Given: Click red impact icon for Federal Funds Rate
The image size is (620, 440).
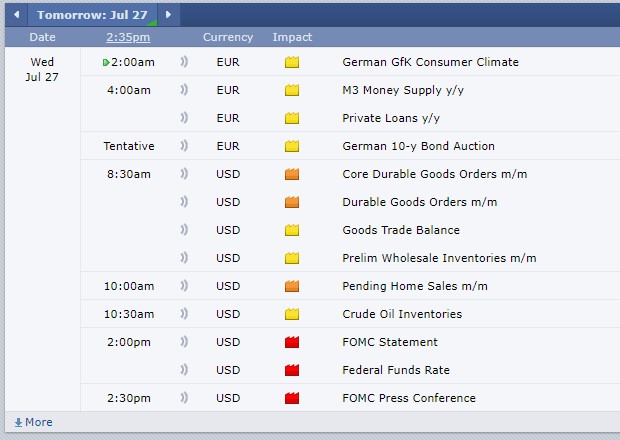Looking at the screenshot, I should [x=292, y=370].
